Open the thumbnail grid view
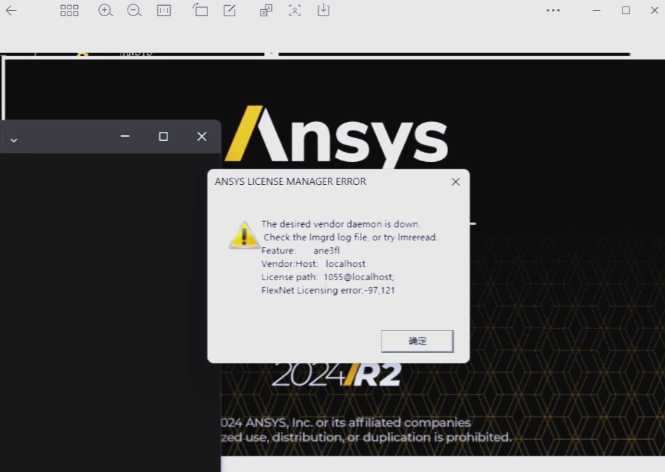 [69, 10]
